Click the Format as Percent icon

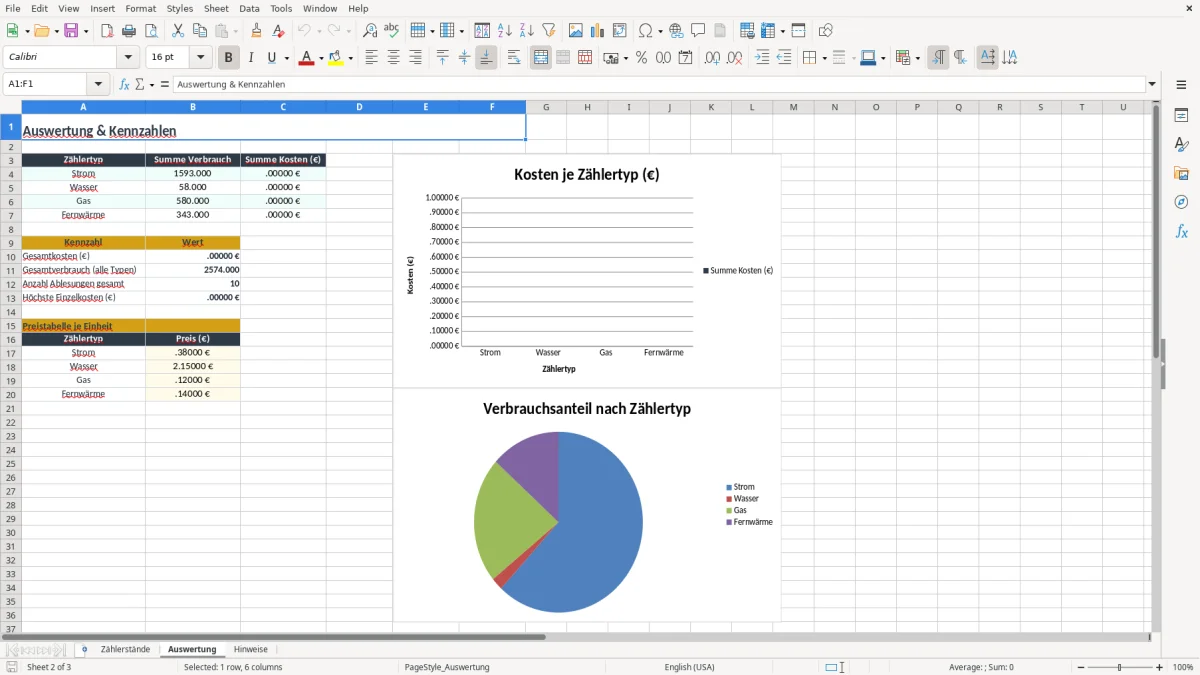(642, 58)
